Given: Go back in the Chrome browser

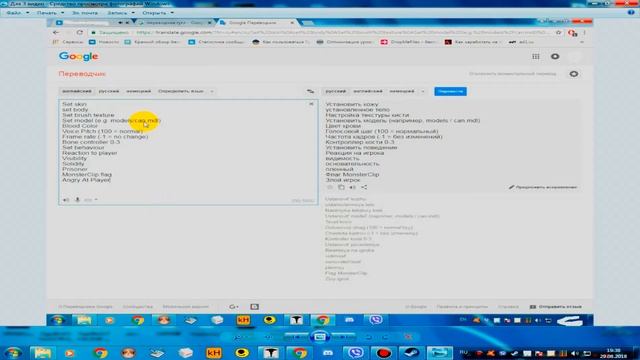Looking at the screenshot, I should click(x=56, y=33).
